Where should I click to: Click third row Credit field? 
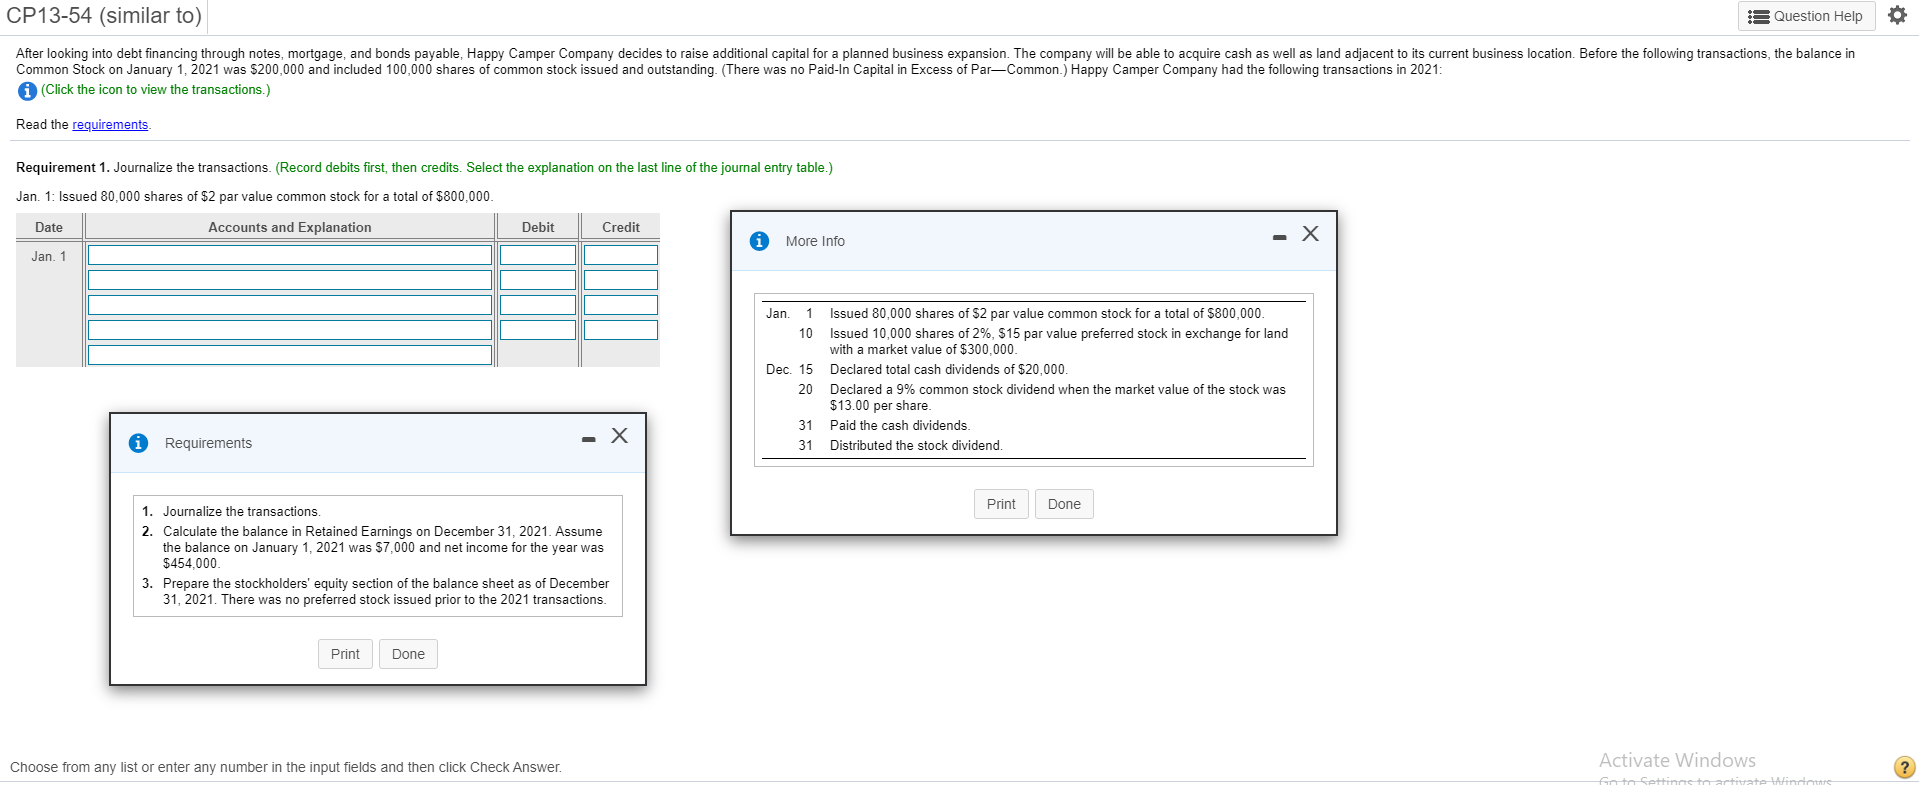[x=621, y=305]
